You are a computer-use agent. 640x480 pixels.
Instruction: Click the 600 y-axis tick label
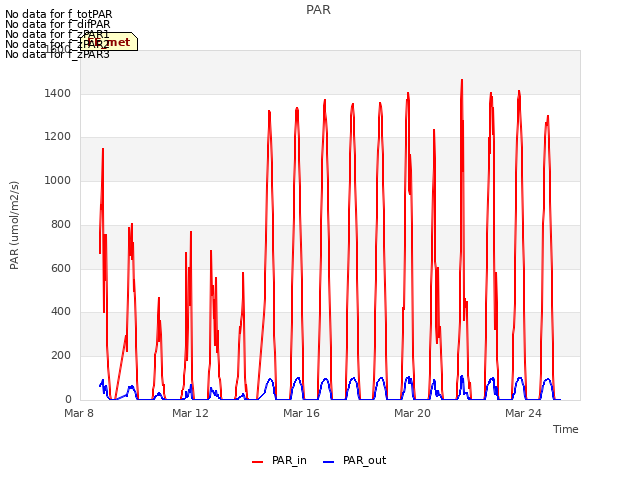[x=61, y=268]
